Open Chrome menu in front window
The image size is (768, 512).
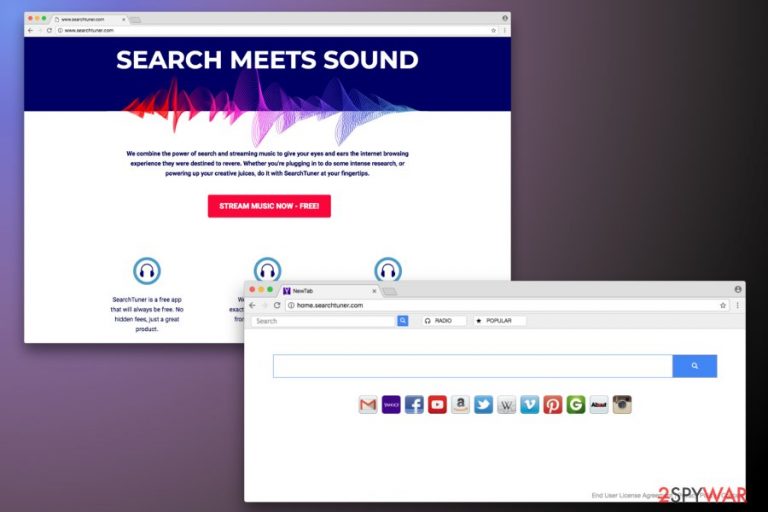tap(737, 305)
